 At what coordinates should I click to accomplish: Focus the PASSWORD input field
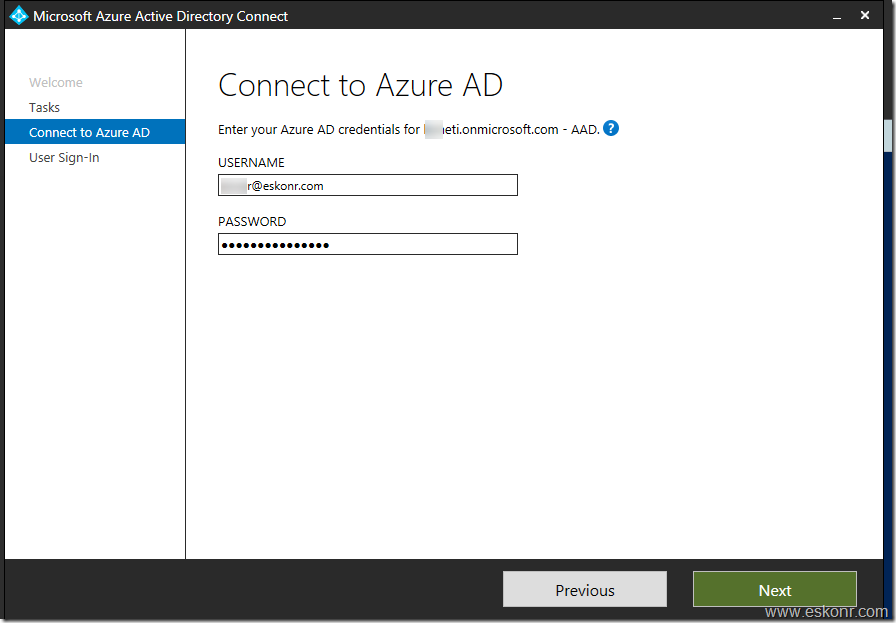pyautogui.click(x=367, y=244)
